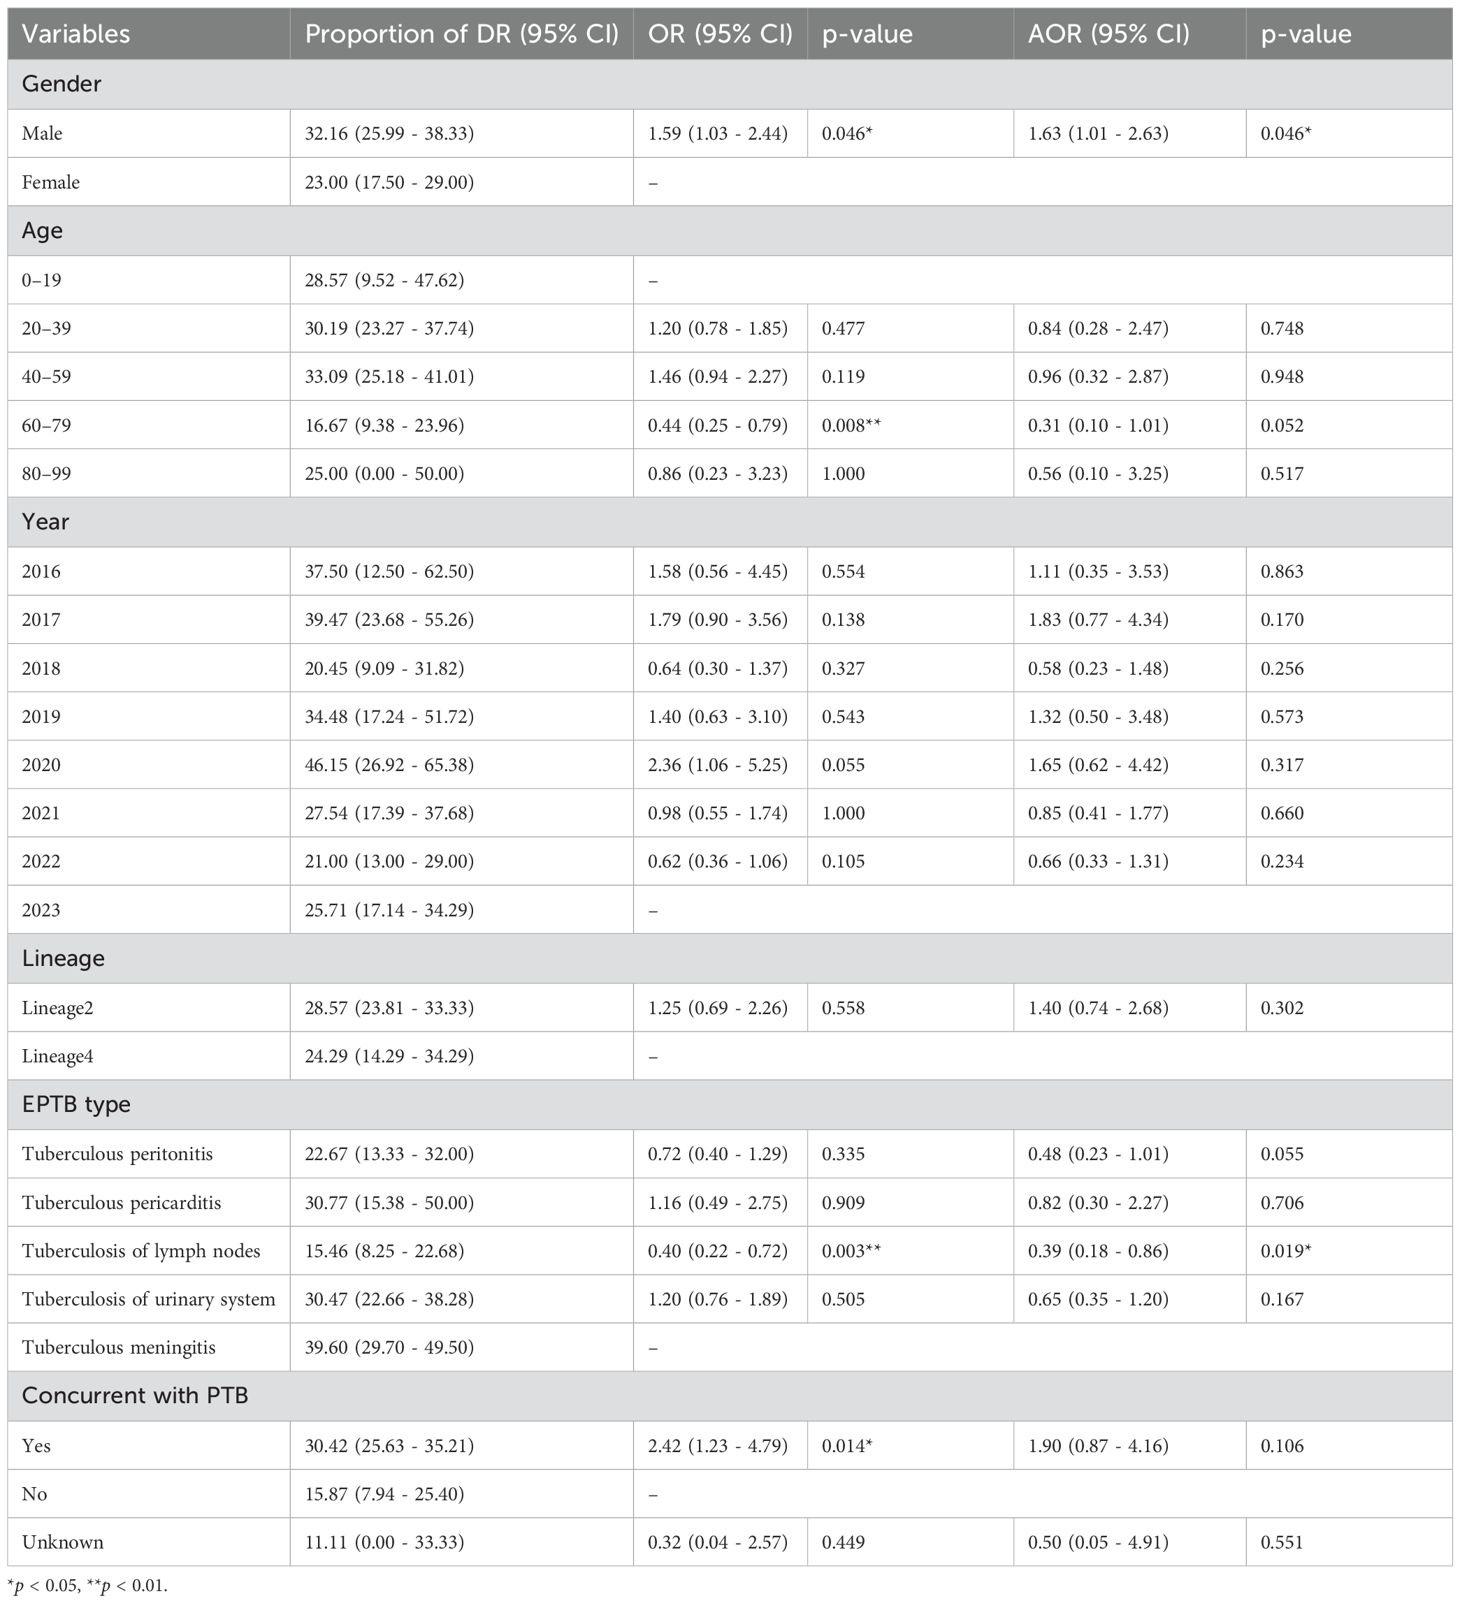Image resolution: width=1460 pixels, height=1603 pixels.
Task: Click the Lineage section heading
Action: click(x=63, y=959)
